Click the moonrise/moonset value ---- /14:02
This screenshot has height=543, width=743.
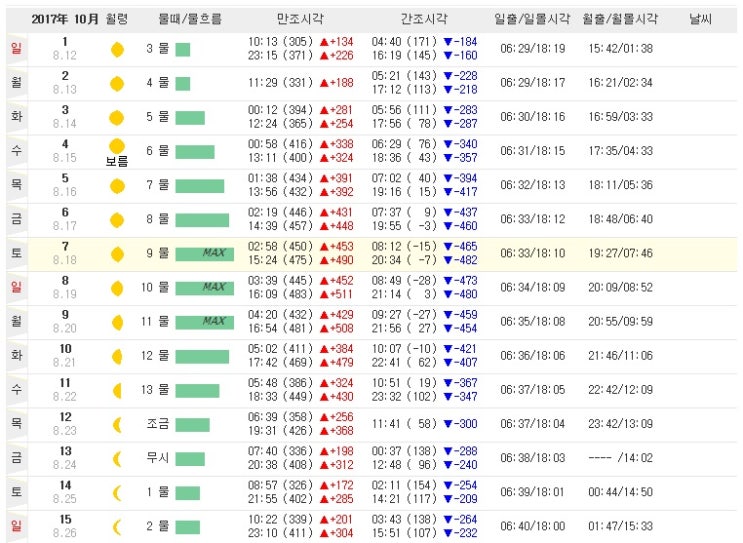621,458
